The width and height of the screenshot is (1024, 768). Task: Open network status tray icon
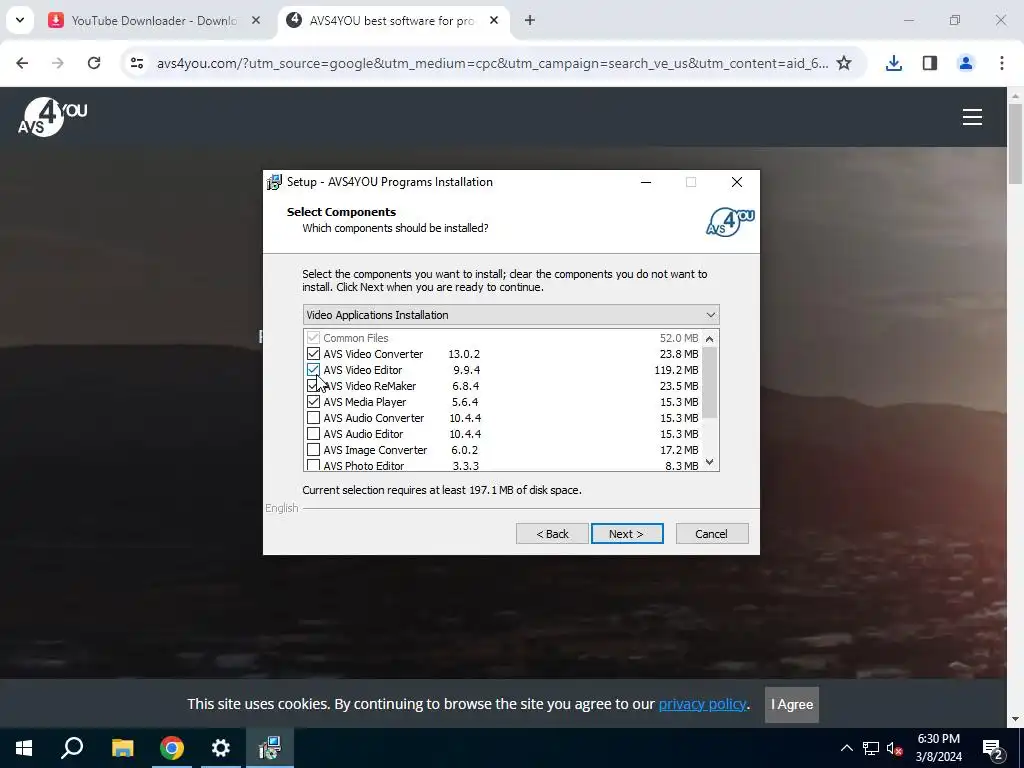coord(871,748)
